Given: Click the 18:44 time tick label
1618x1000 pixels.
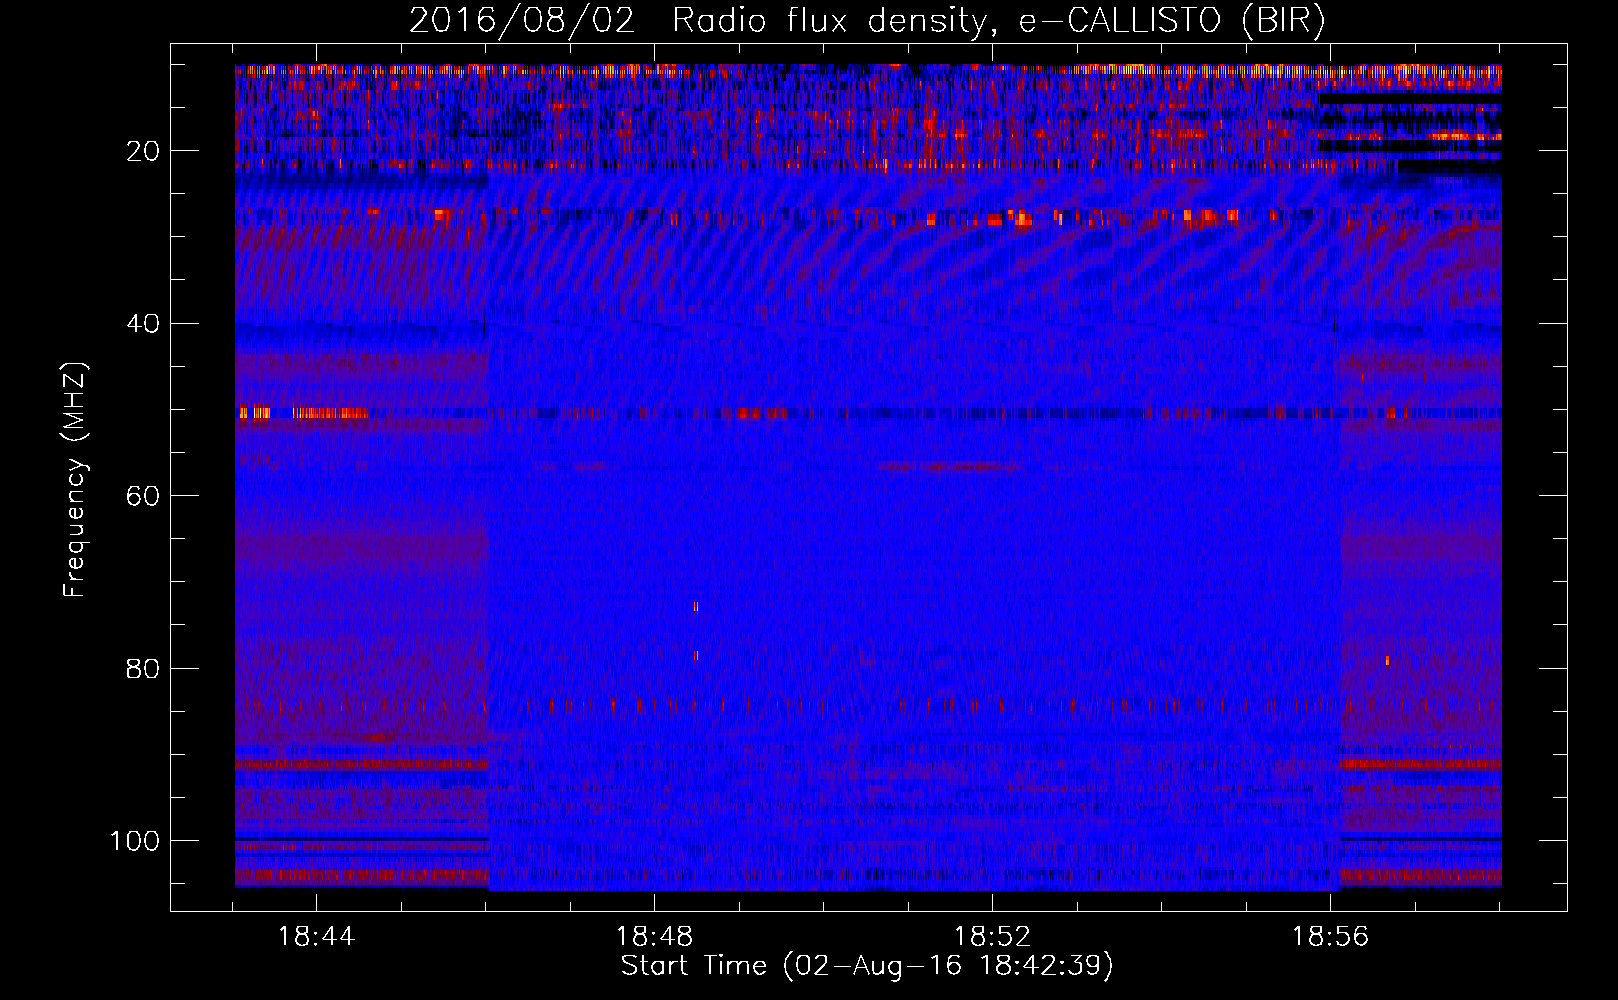Looking at the screenshot, I should 316,937.
